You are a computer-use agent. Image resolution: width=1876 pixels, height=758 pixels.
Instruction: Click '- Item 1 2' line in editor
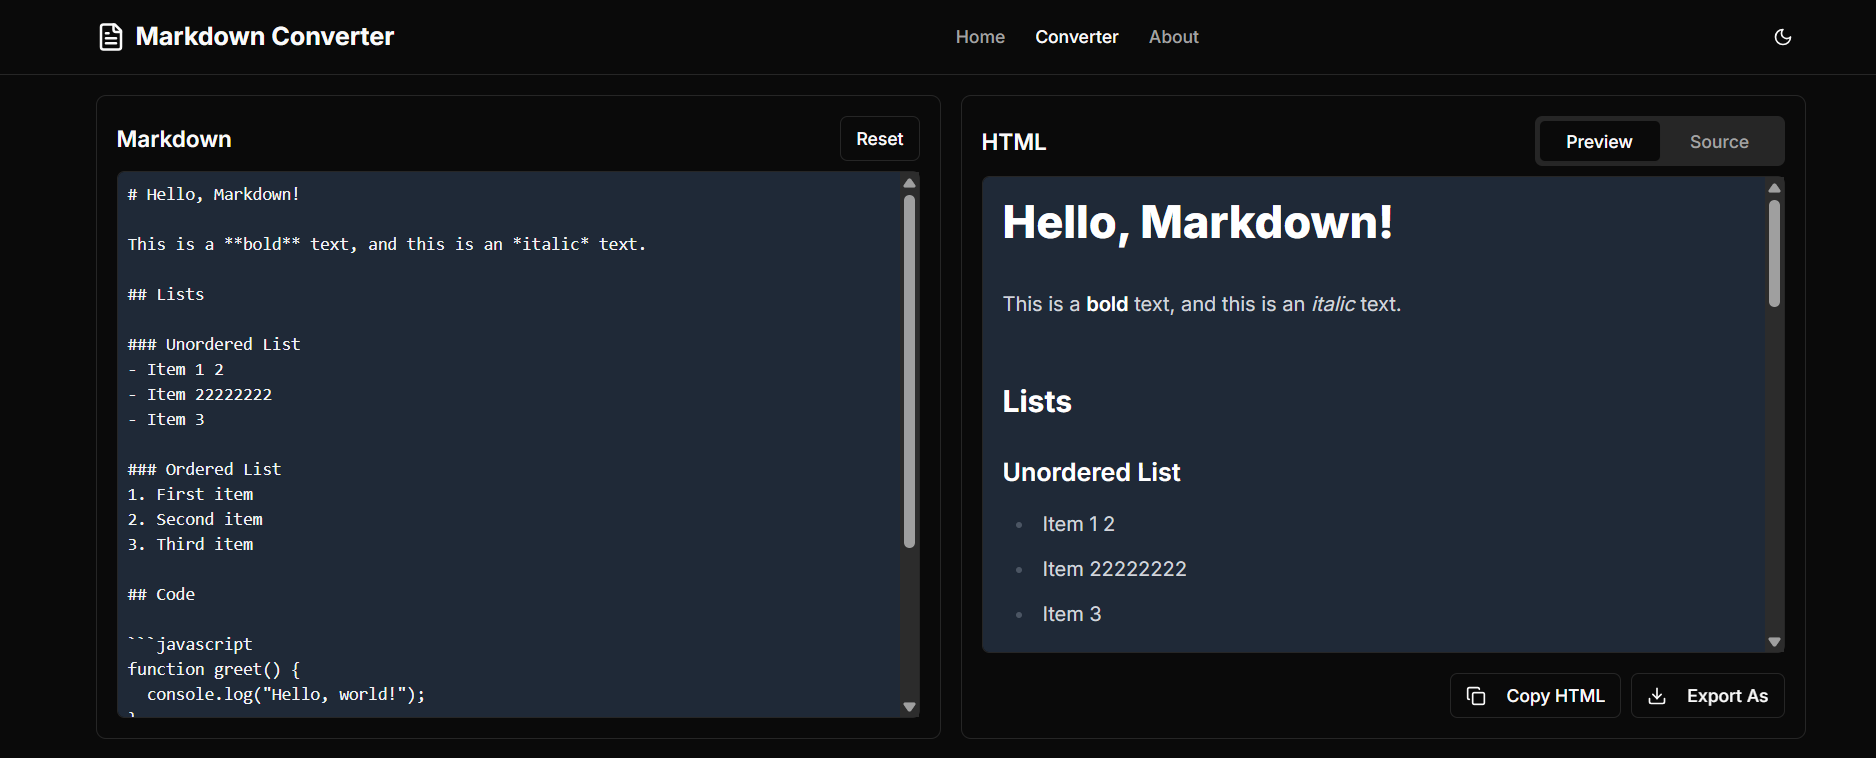pos(176,369)
